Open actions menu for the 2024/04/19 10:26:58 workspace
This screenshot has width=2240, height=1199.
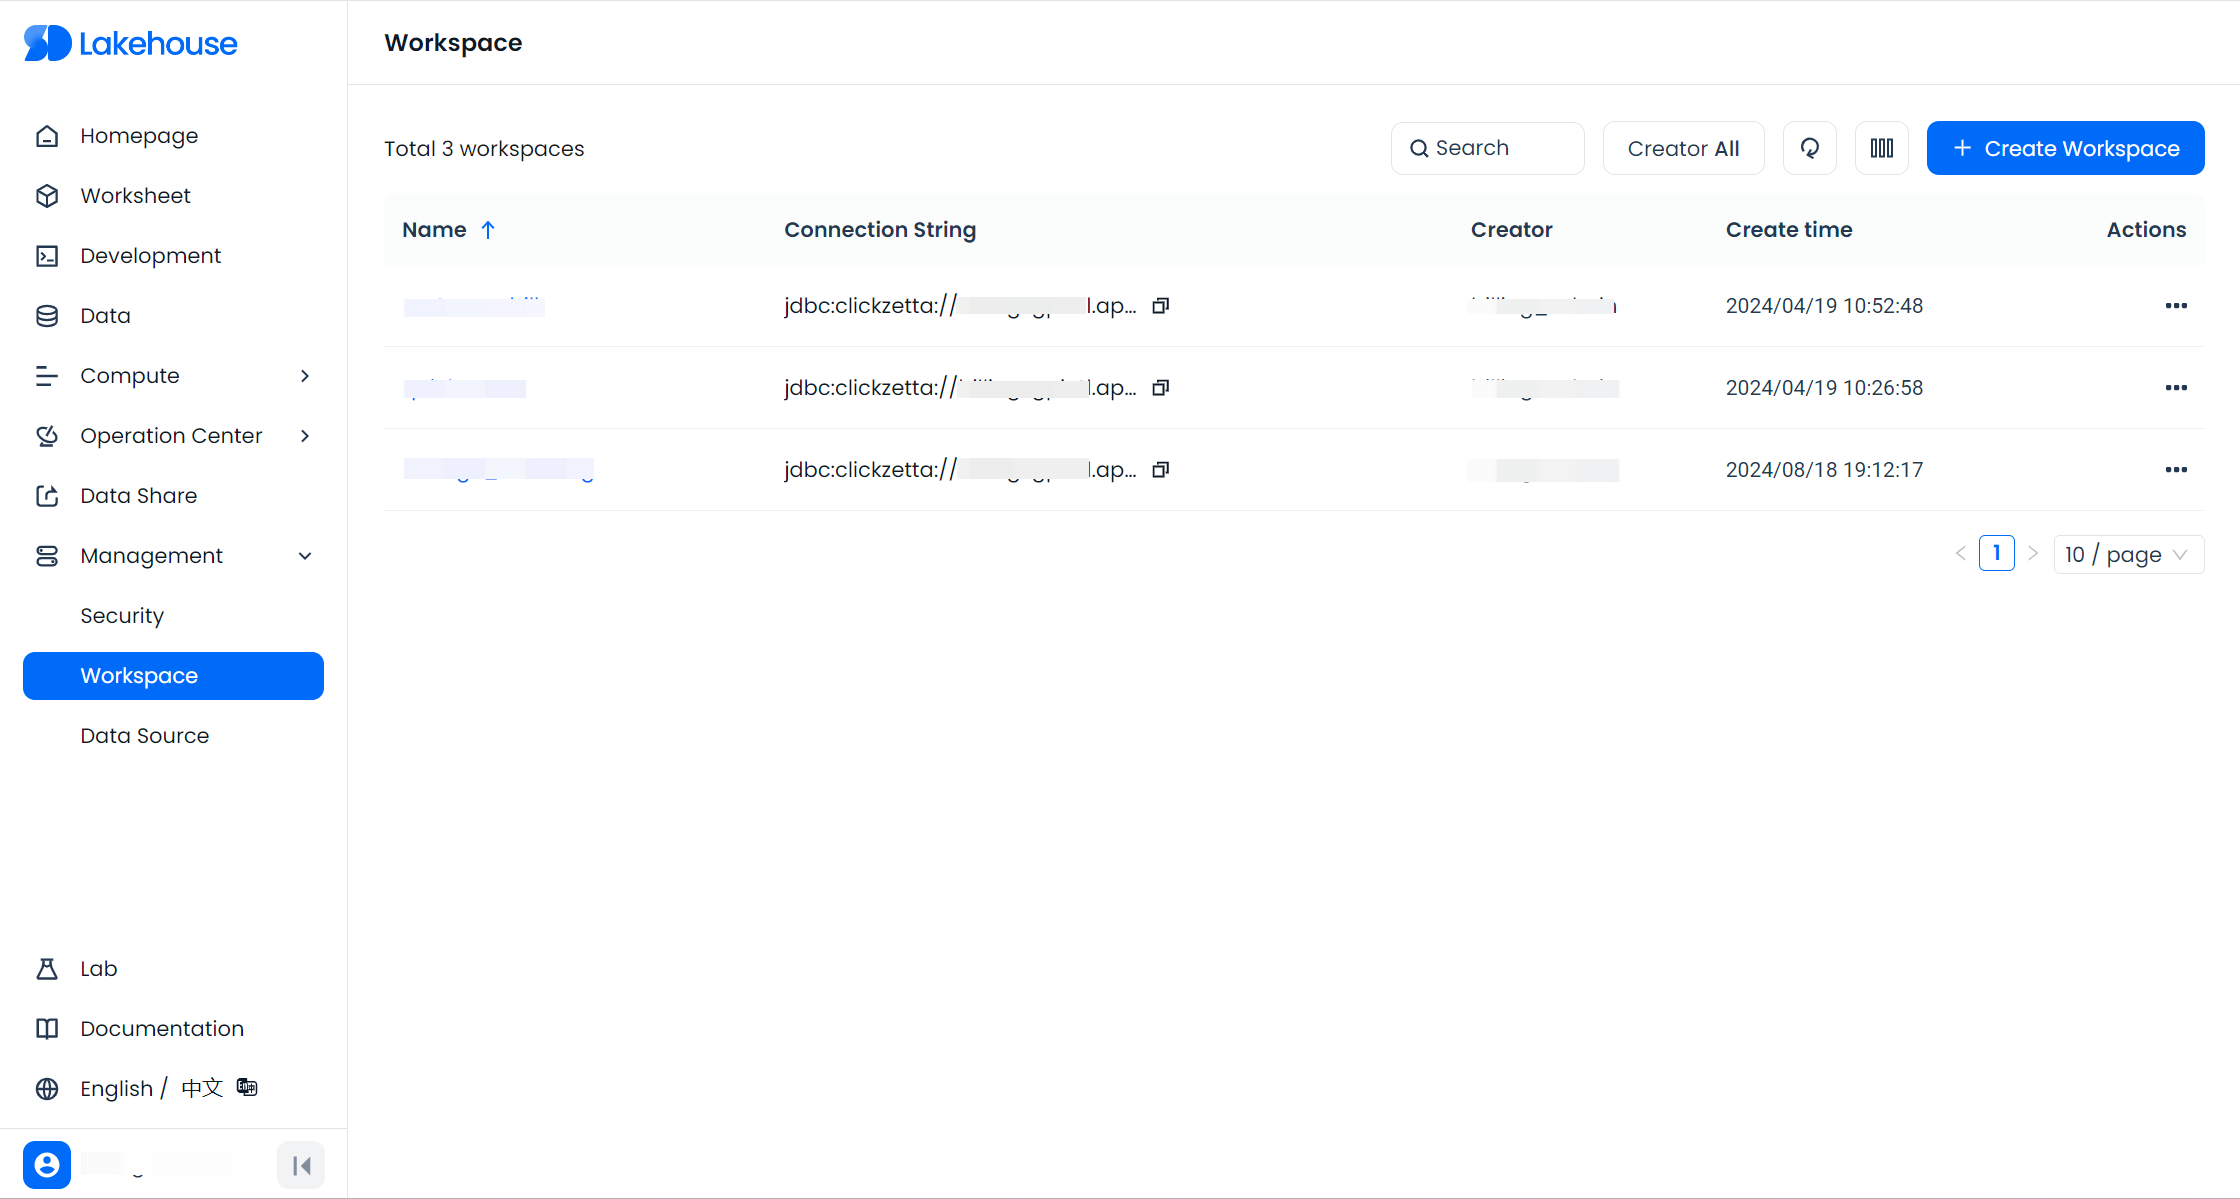coord(2175,388)
